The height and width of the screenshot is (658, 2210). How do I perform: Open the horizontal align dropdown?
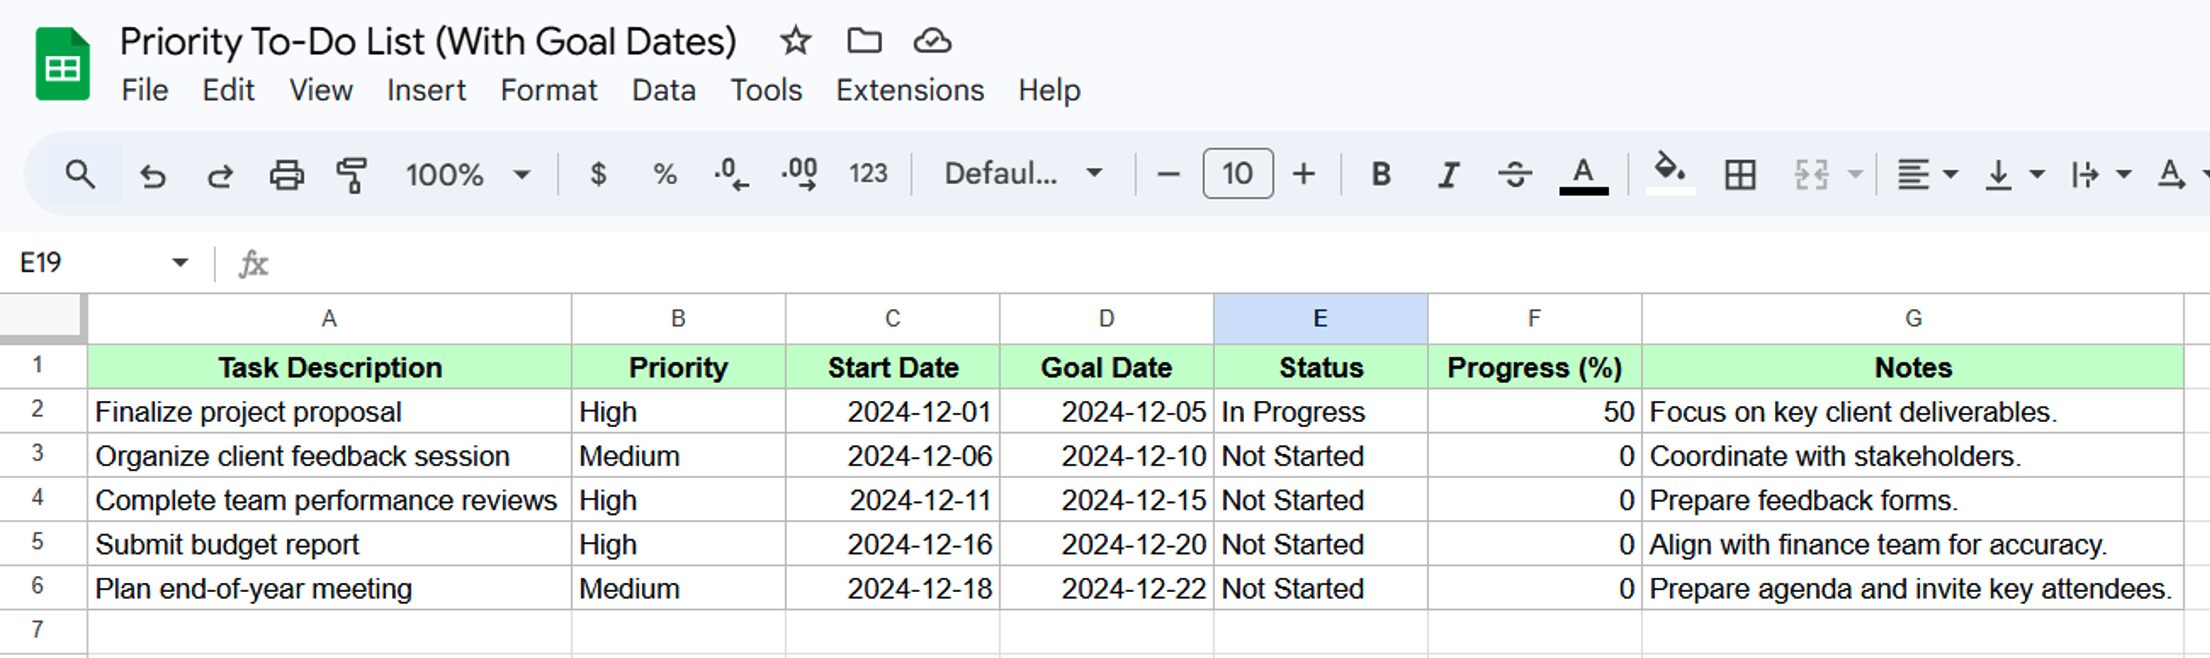(1927, 175)
